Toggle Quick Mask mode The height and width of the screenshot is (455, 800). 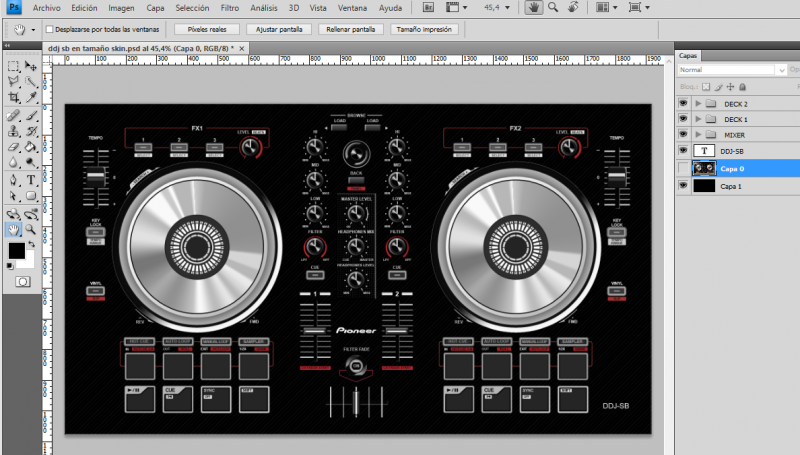[x=22, y=282]
